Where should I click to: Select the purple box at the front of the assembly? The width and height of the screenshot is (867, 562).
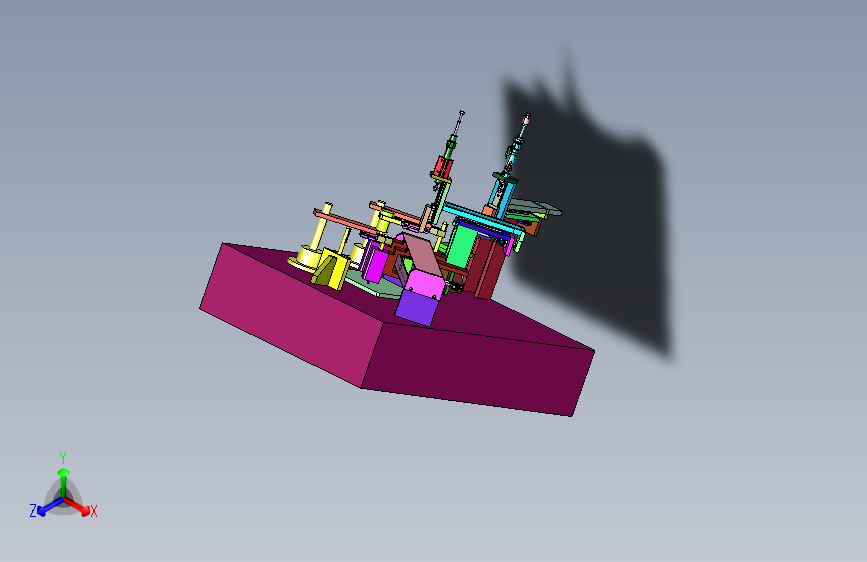[x=416, y=309]
